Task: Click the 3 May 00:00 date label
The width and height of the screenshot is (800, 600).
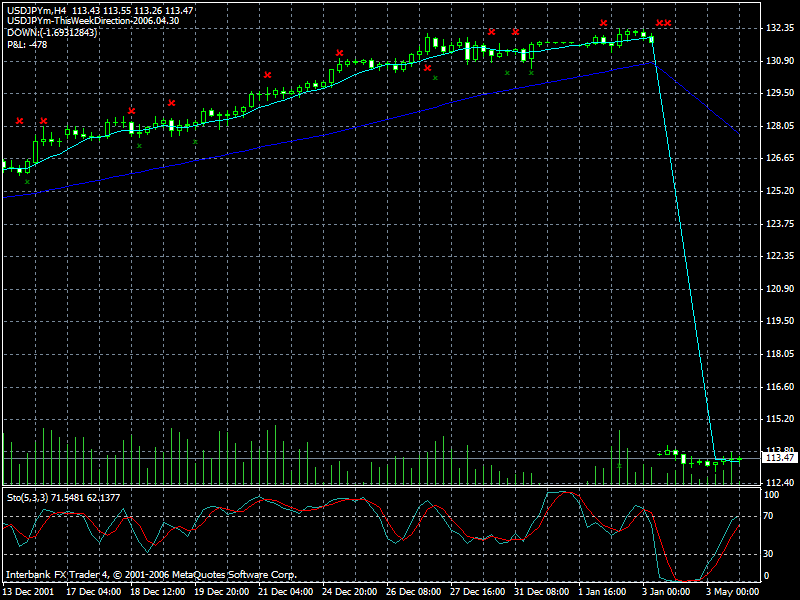Action: [732, 591]
